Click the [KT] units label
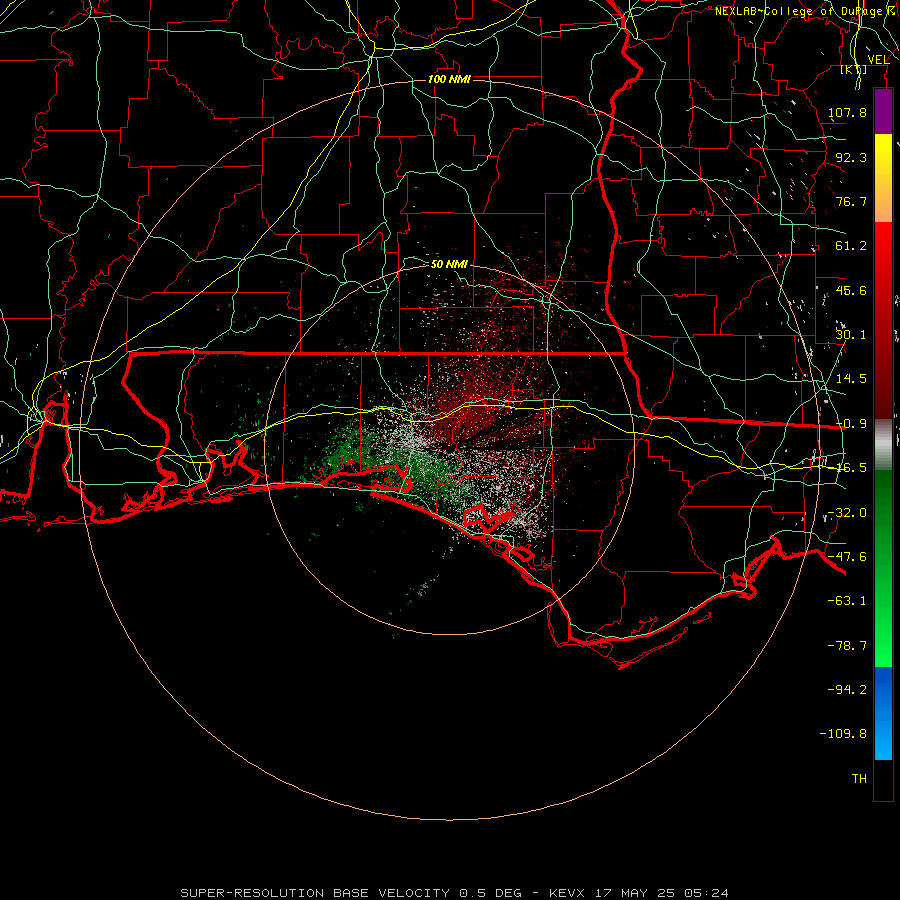The width and height of the screenshot is (900, 900). pos(854,69)
